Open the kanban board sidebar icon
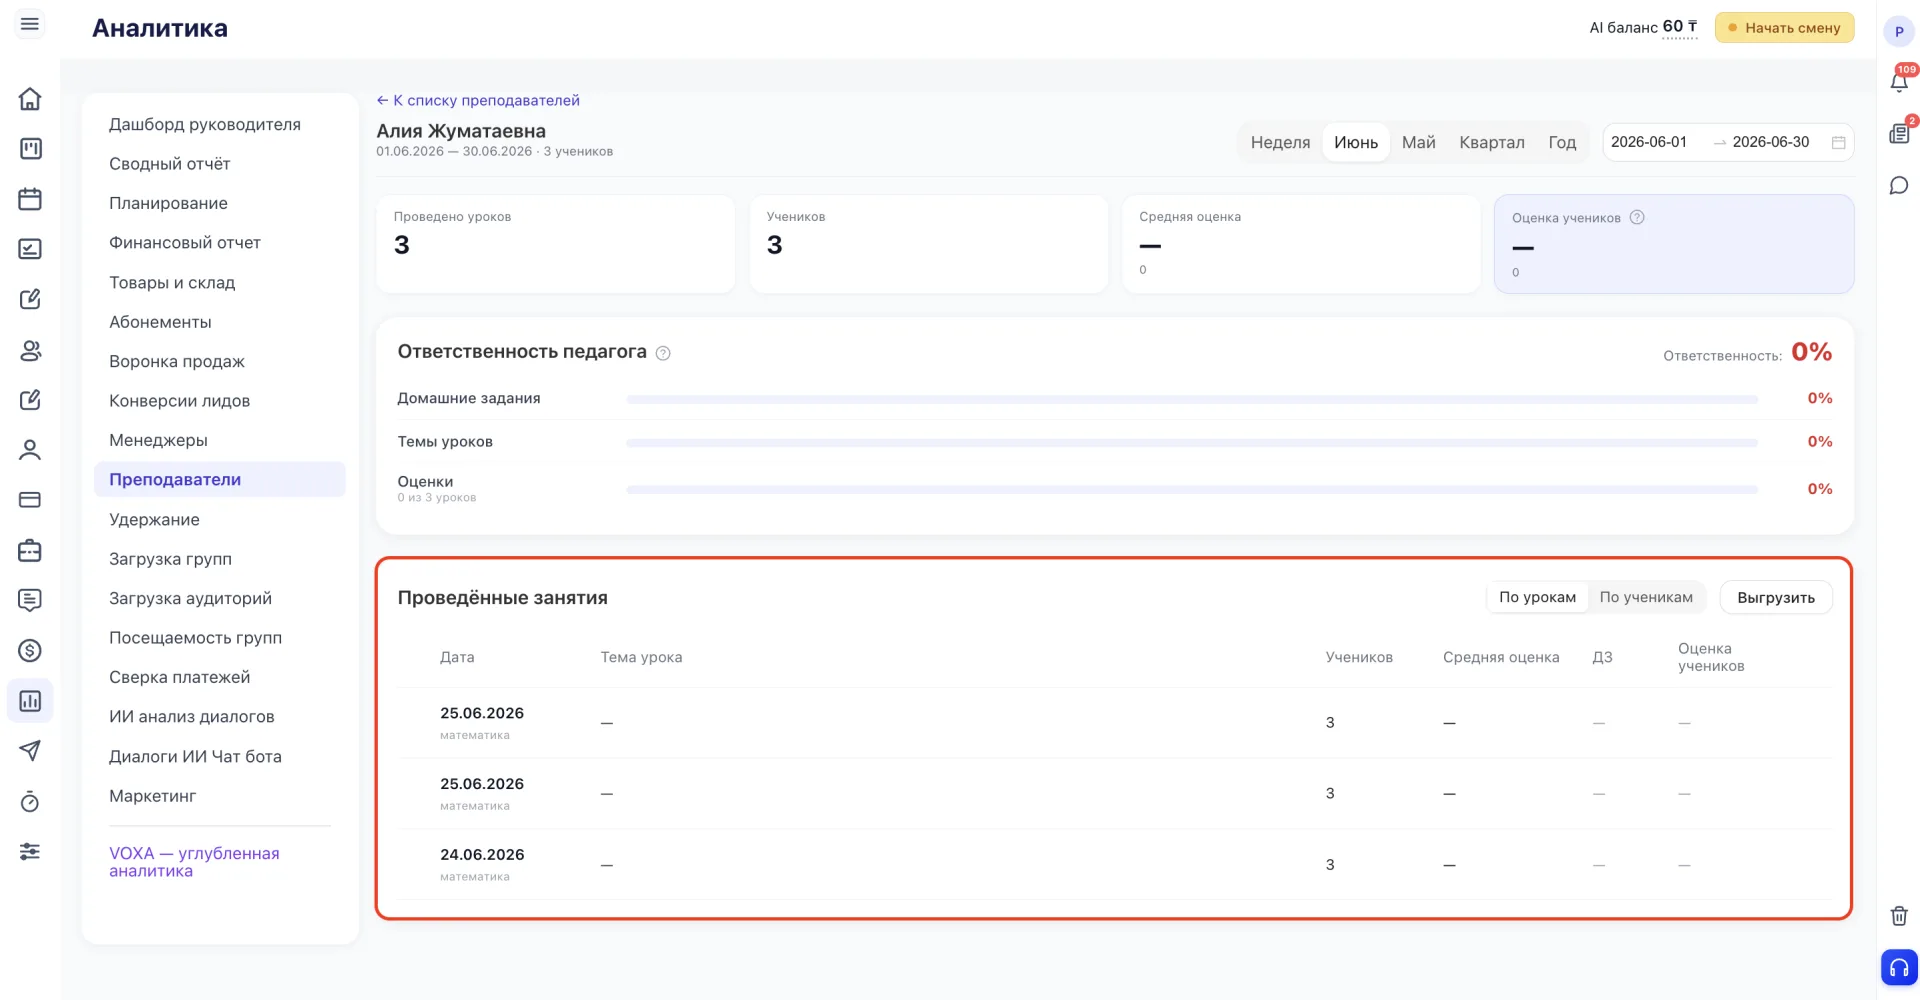Image resolution: width=1920 pixels, height=1000 pixels. (30, 149)
